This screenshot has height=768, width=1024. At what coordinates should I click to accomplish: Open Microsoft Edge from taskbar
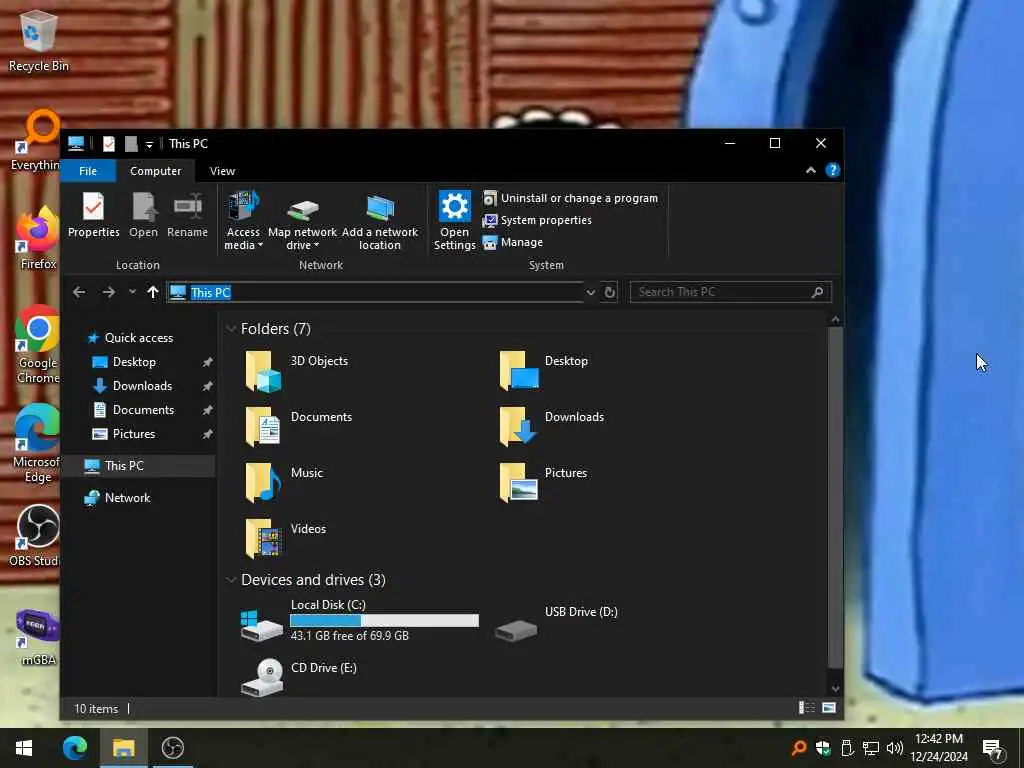(x=74, y=748)
